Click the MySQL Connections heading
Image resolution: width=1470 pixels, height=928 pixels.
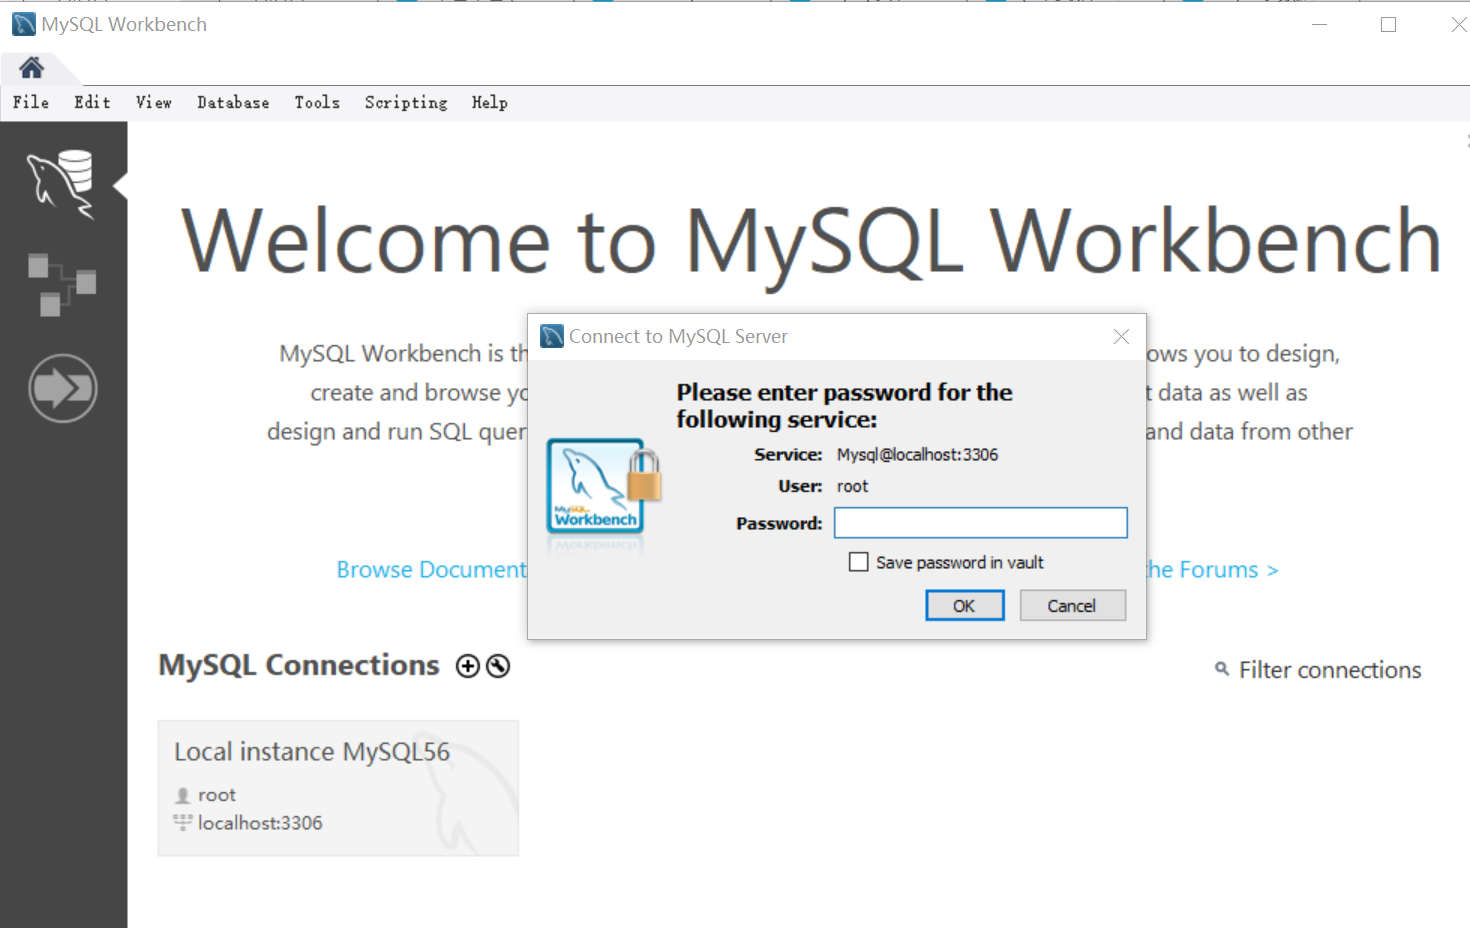tap(299, 665)
